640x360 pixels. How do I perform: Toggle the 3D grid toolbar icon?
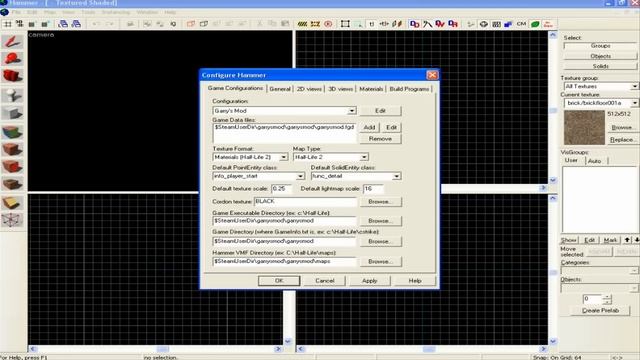[19, 24]
